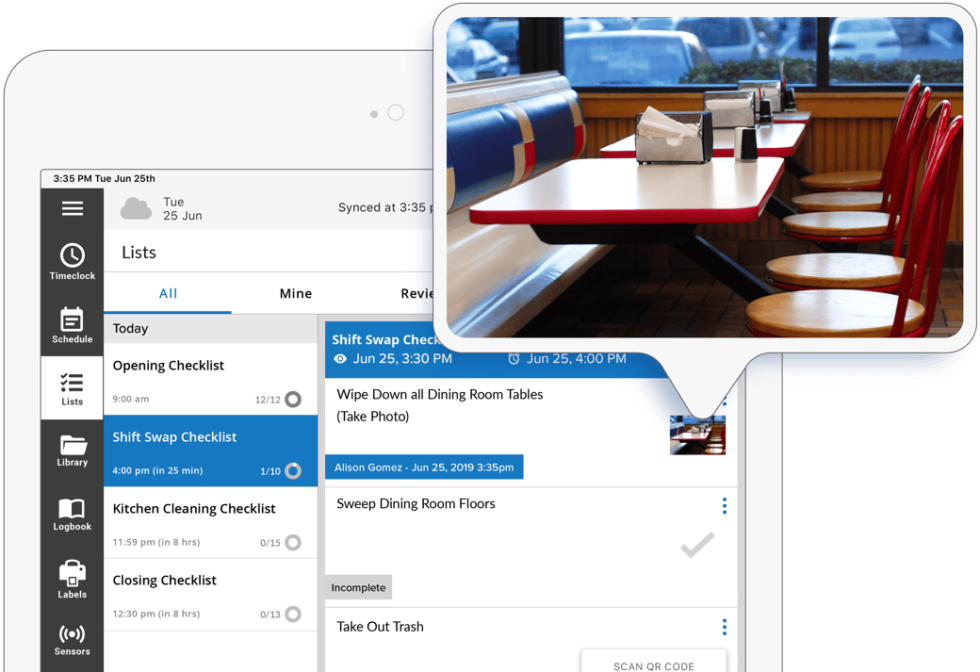Open the Labels tool
The width and height of the screenshot is (980, 672).
click(71, 580)
